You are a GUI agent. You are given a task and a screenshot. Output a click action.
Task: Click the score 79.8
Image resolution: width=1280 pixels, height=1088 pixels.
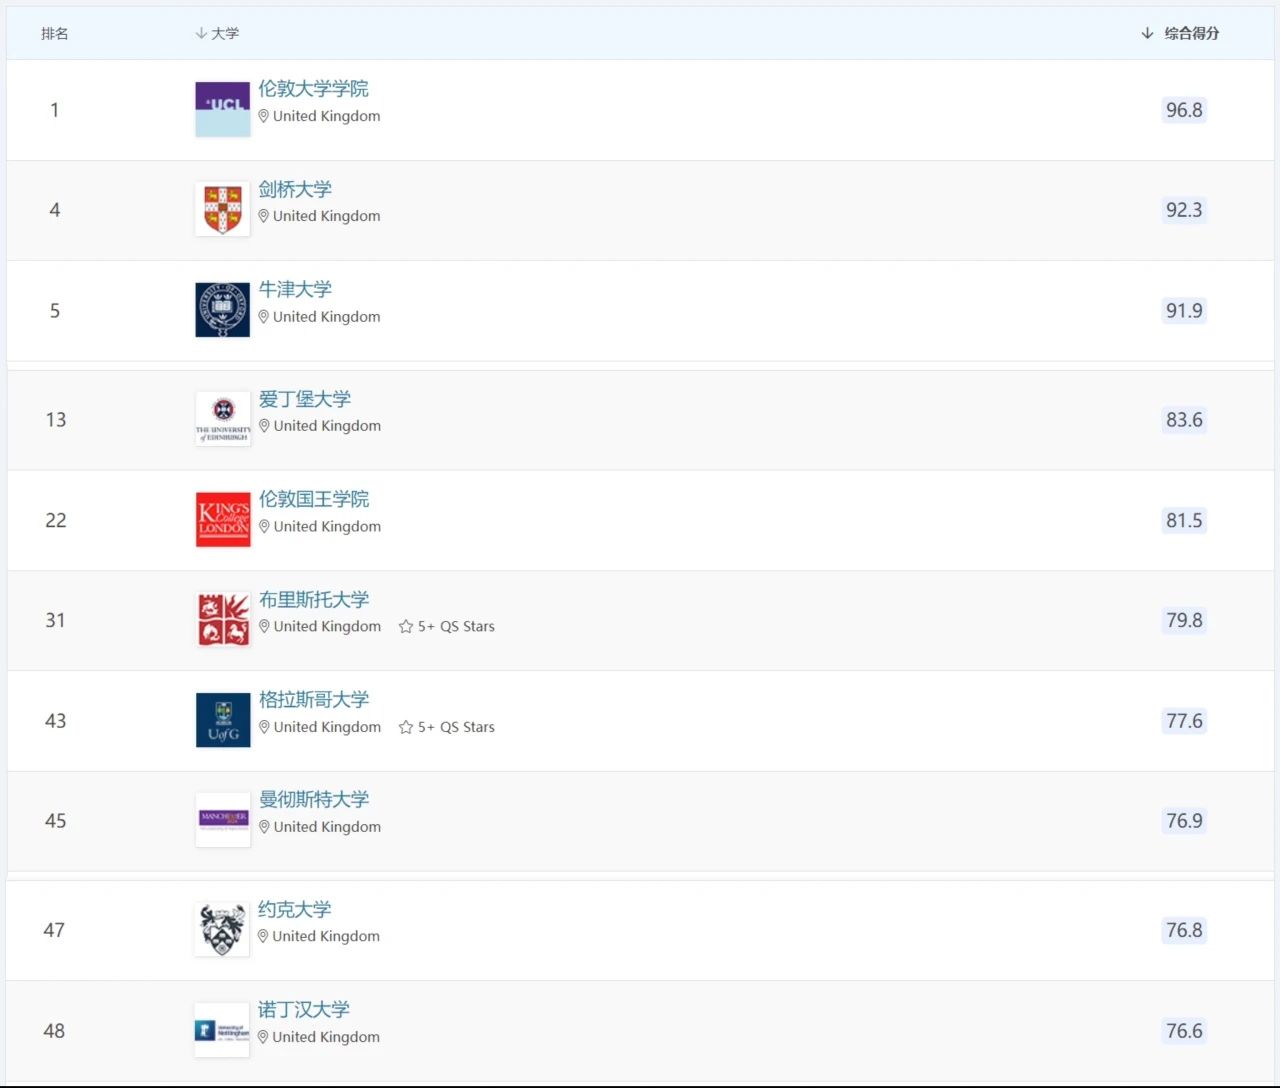pos(1184,620)
